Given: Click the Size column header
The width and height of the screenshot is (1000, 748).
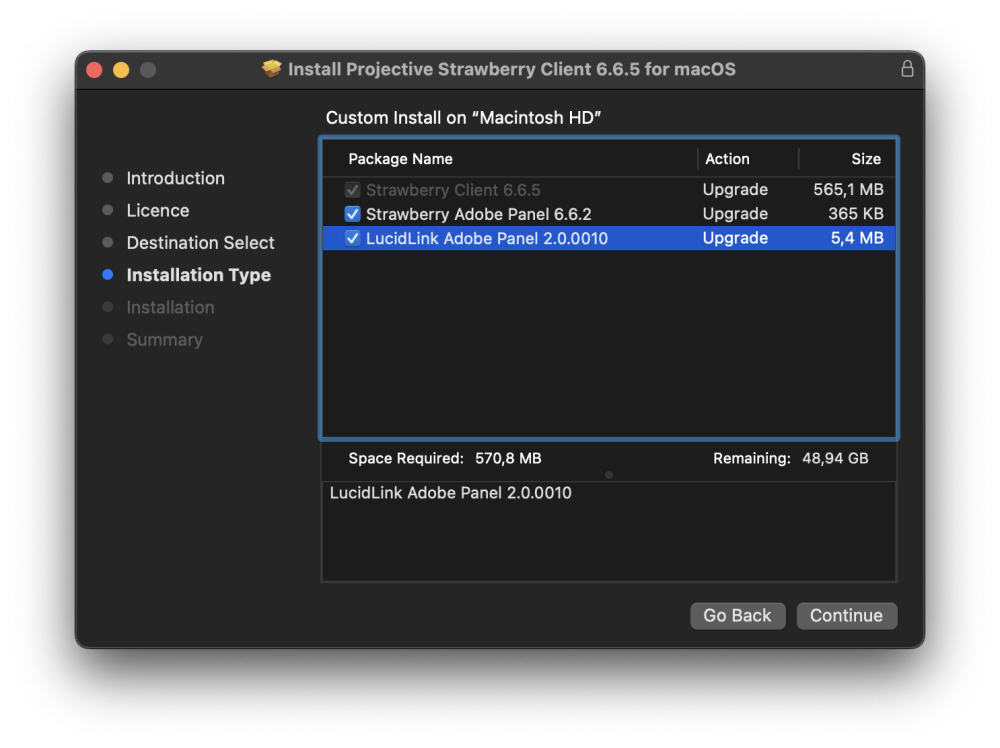Looking at the screenshot, I should 865,159.
